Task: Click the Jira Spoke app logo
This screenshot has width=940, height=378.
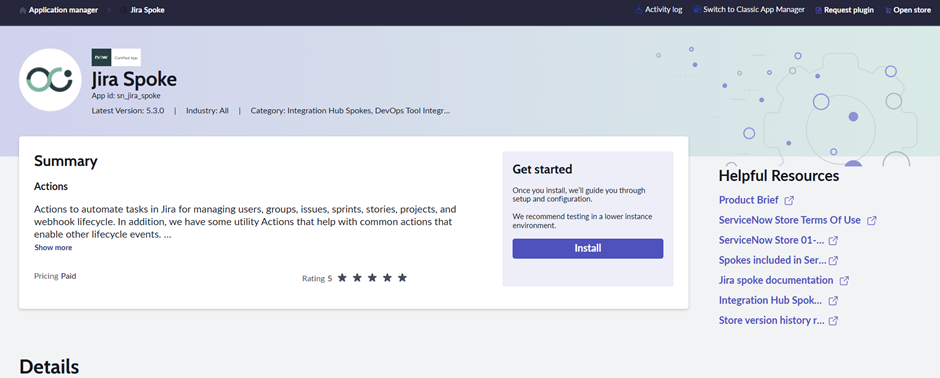Action: 50,80
